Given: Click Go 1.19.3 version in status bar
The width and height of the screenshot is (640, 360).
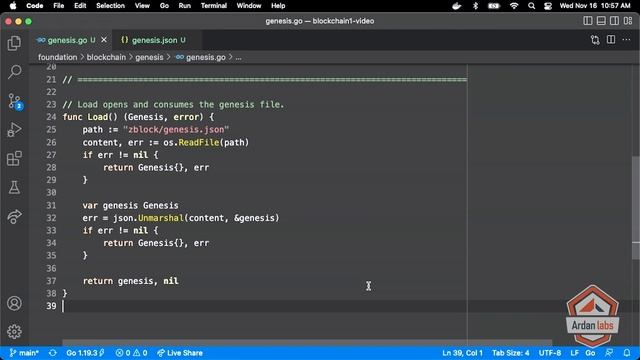Looking at the screenshot, I should click(85, 353).
